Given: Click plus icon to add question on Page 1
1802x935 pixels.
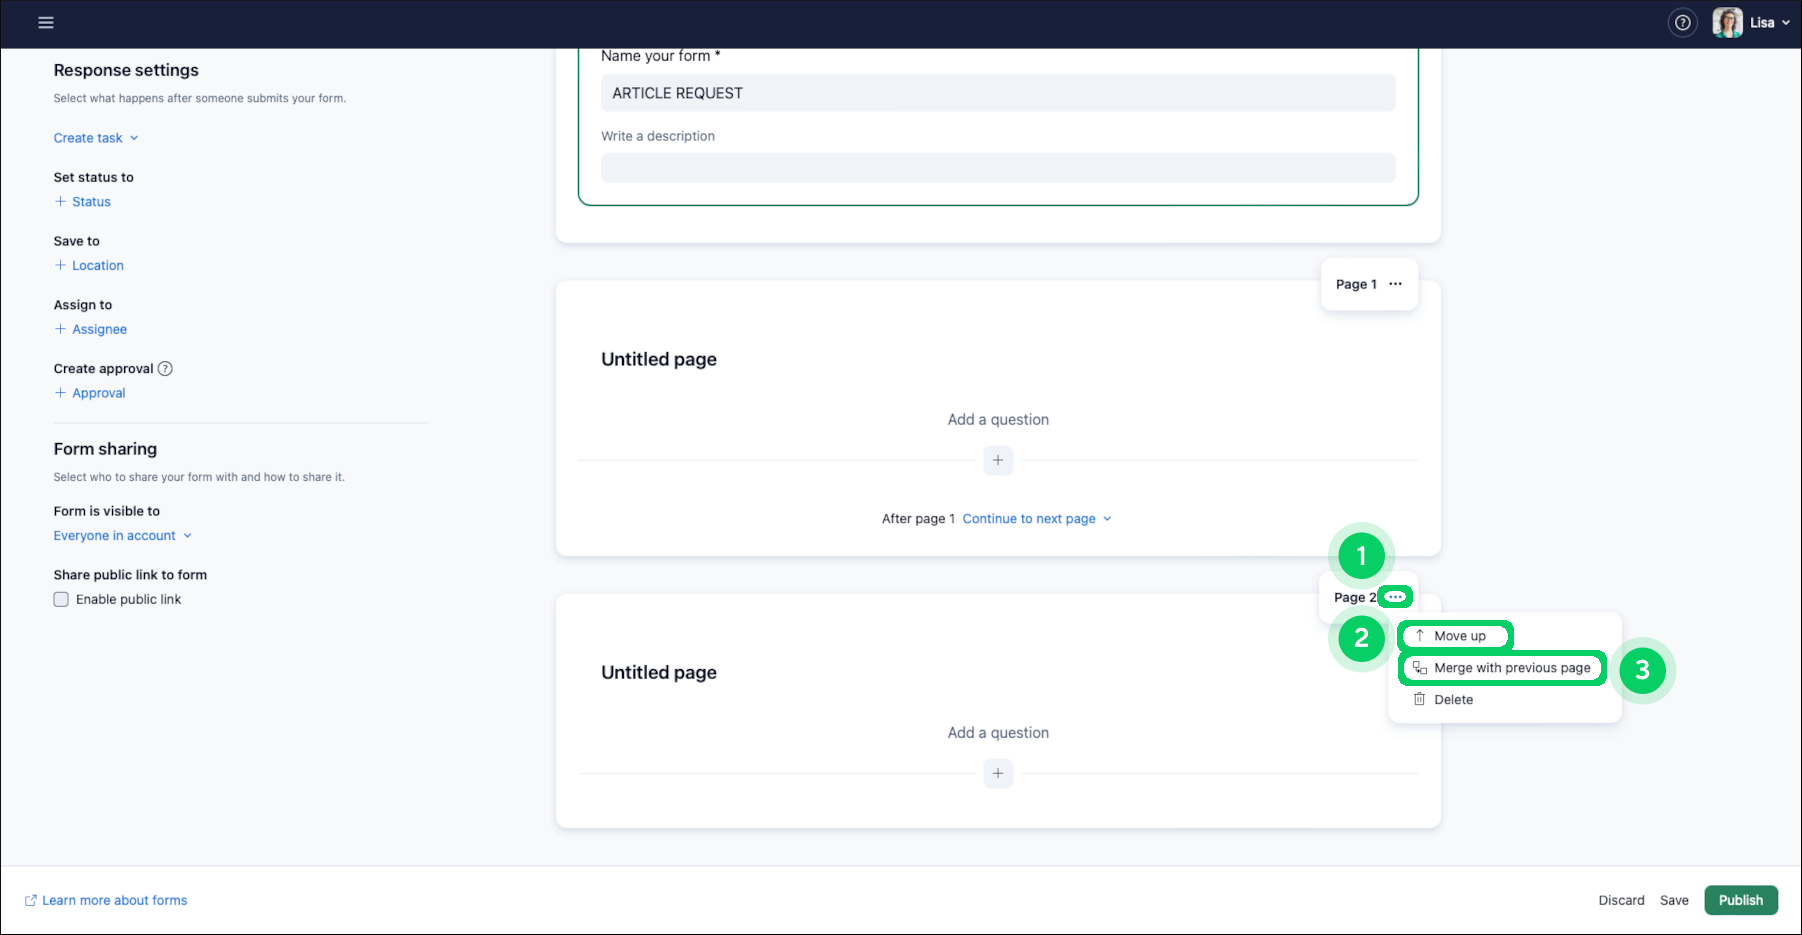Looking at the screenshot, I should tap(998, 460).
